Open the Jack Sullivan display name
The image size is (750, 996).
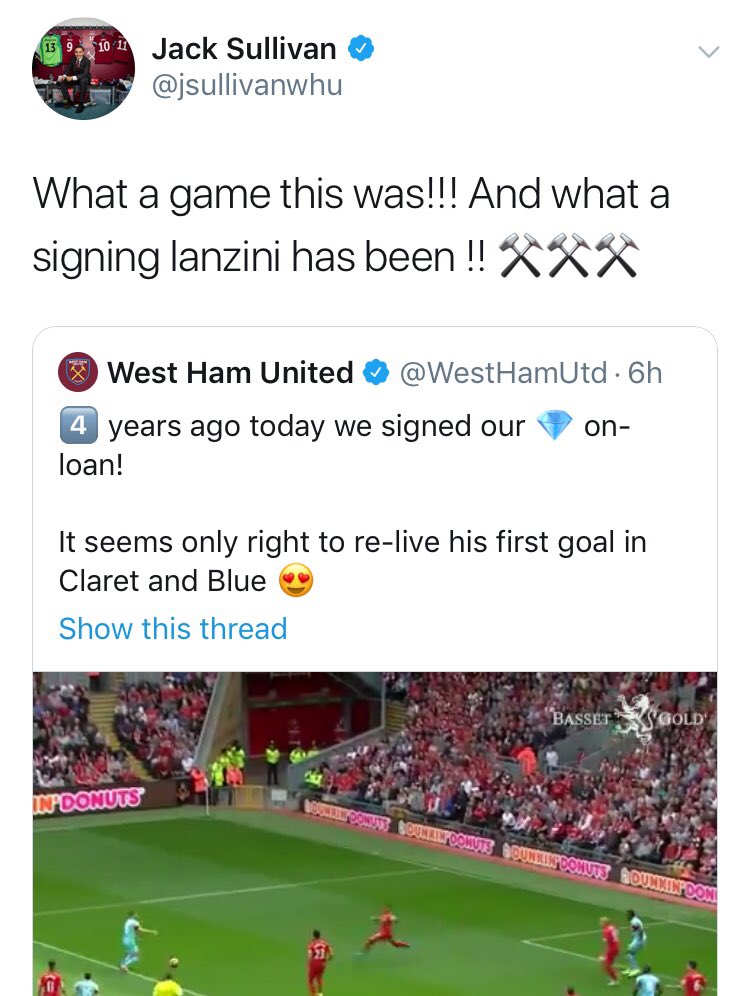[244, 49]
